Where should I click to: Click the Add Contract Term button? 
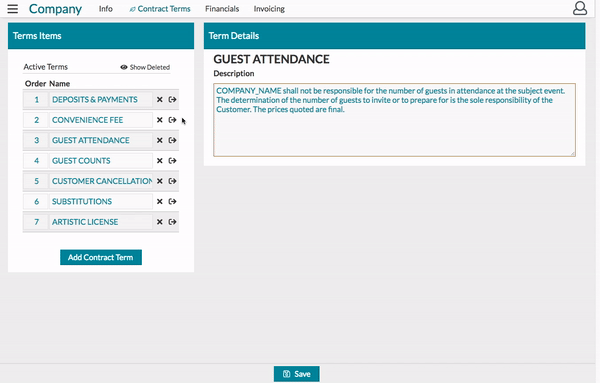pyautogui.click(x=101, y=257)
